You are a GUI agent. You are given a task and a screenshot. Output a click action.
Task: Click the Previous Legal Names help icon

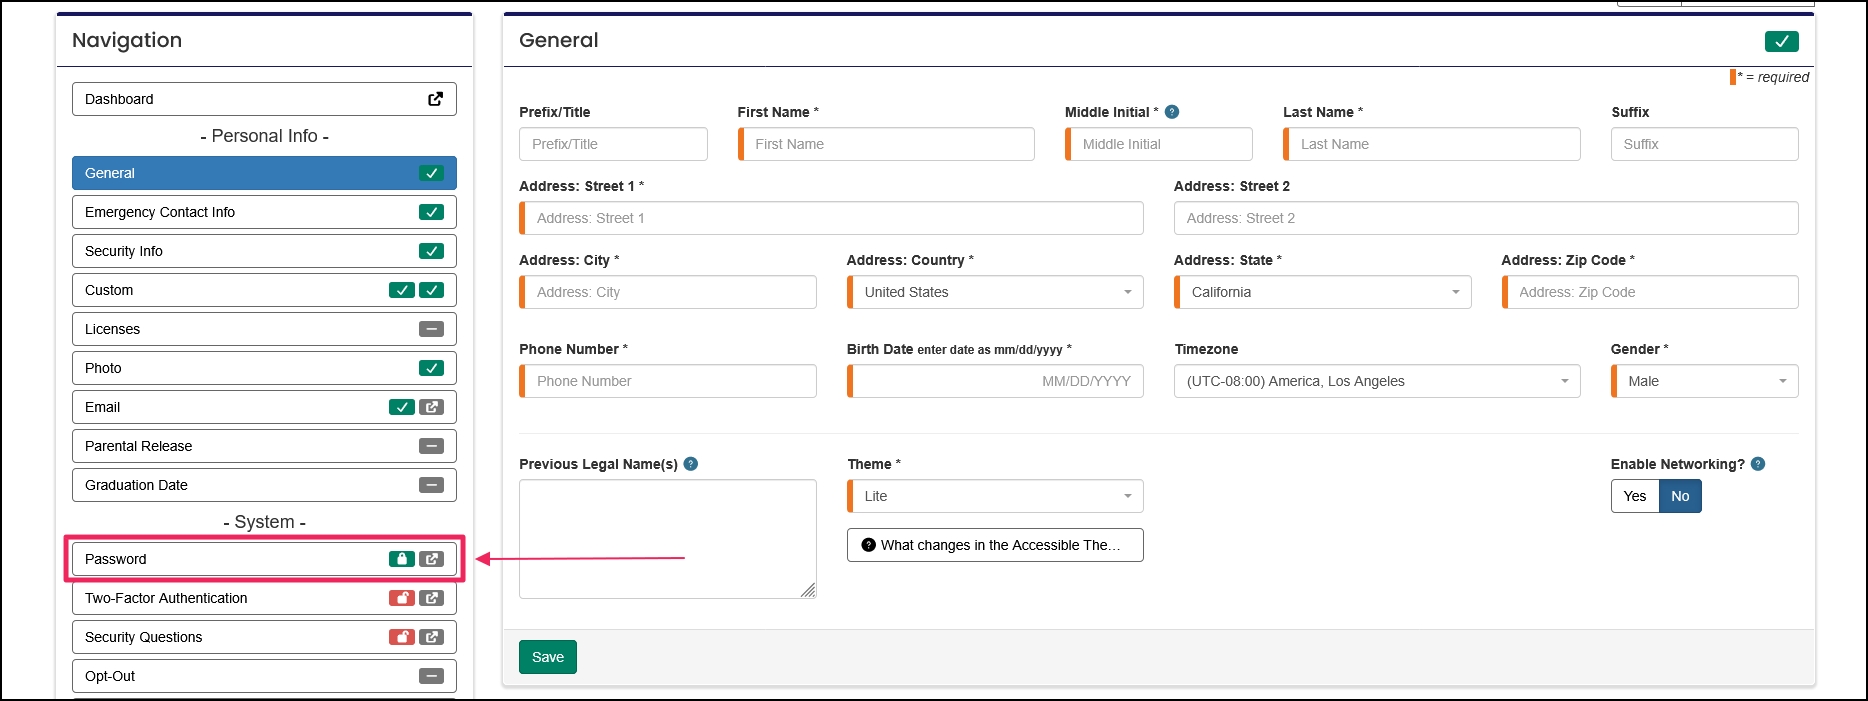[691, 464]
